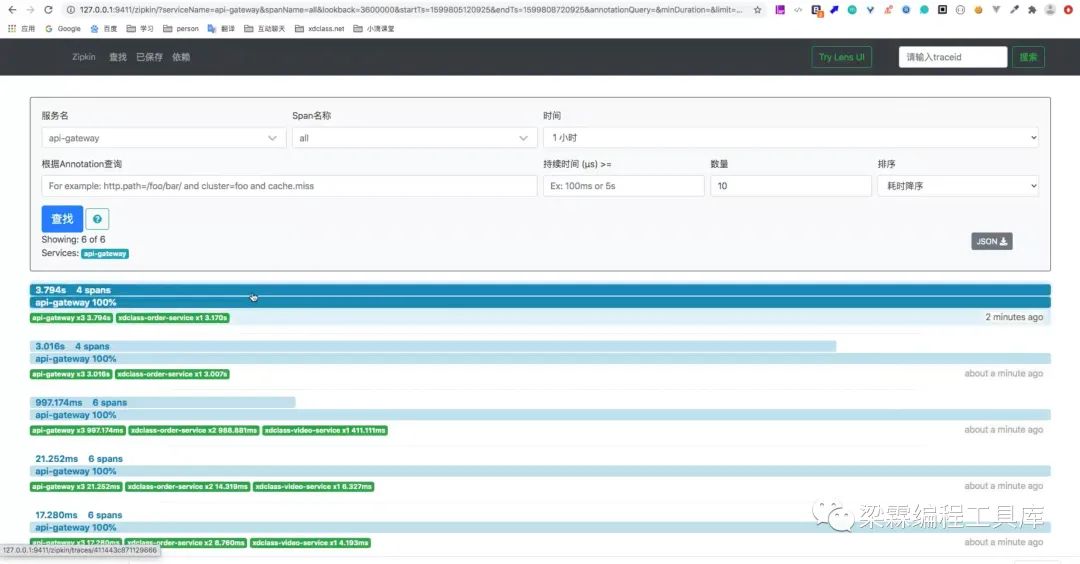The image size is (1080, 564).
Task: Open the Span名称 all dropdown
Action: point(414,138)
